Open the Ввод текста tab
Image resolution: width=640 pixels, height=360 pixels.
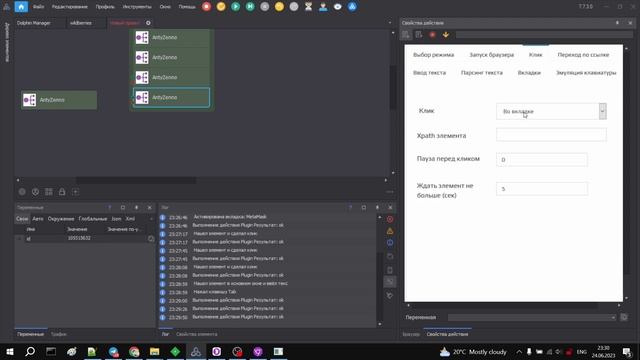[x=429, y=73]
